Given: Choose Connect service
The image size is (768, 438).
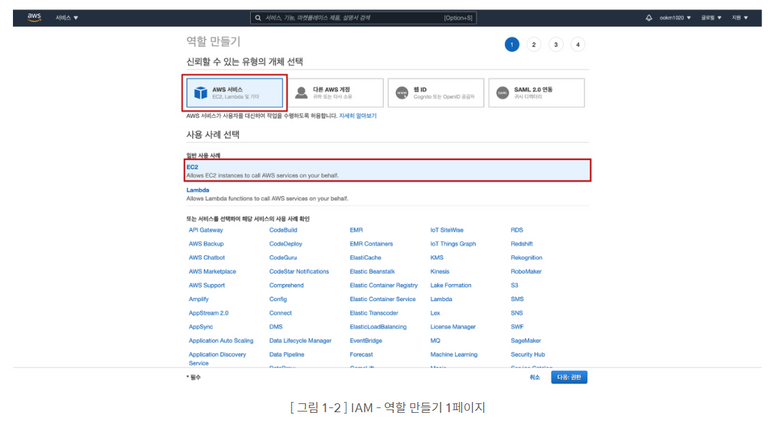Looking at the screenshot, I should [280, 313].
